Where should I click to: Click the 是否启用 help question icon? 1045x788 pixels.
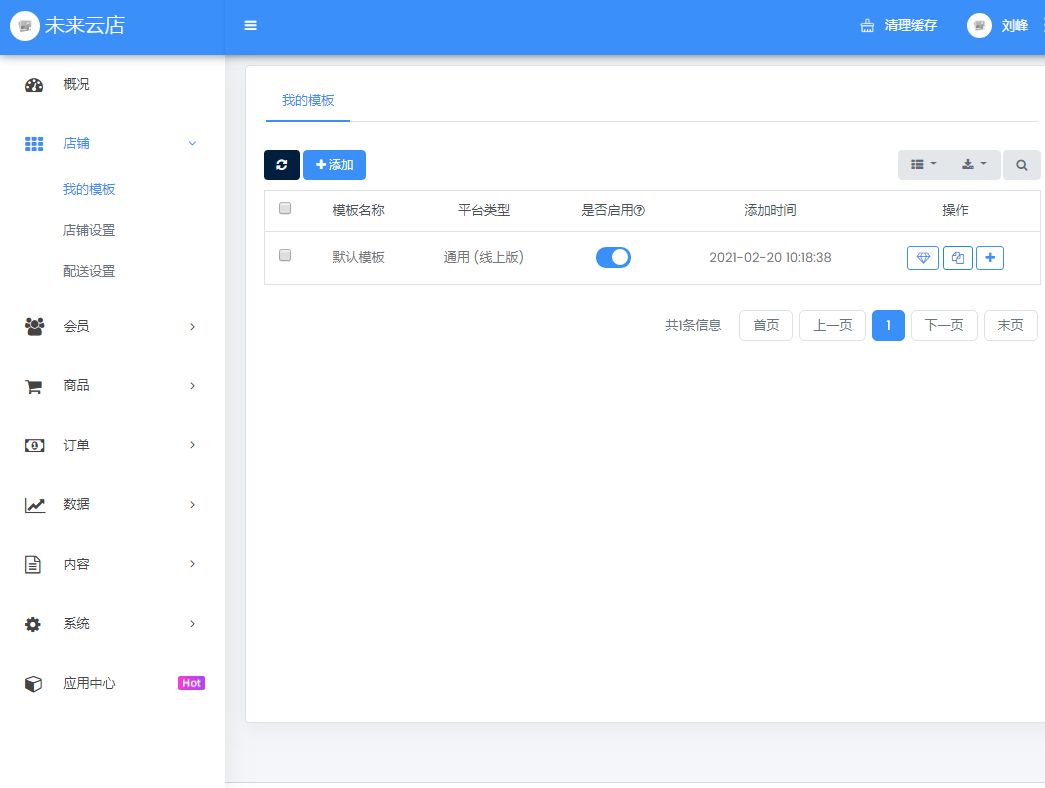[x=640, y=211]
